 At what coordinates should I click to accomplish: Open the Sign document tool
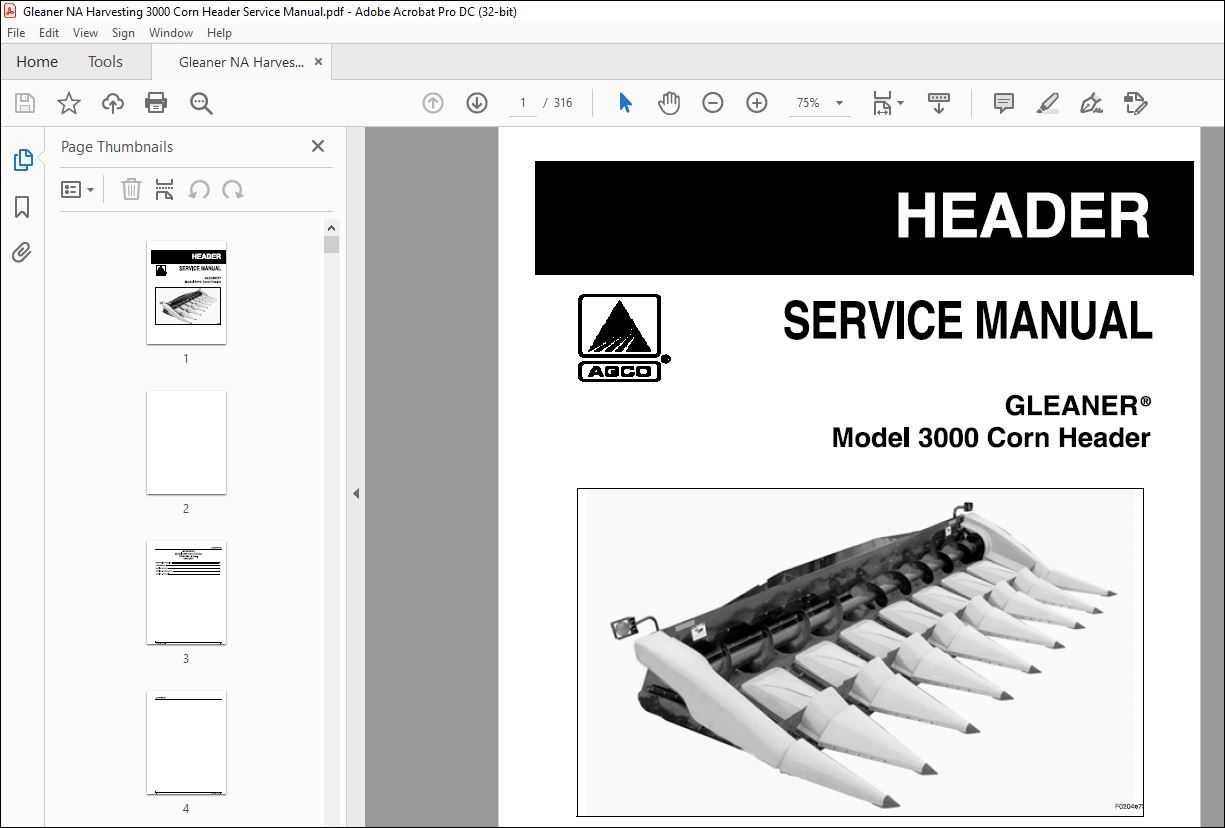[x=1091, y=103]
